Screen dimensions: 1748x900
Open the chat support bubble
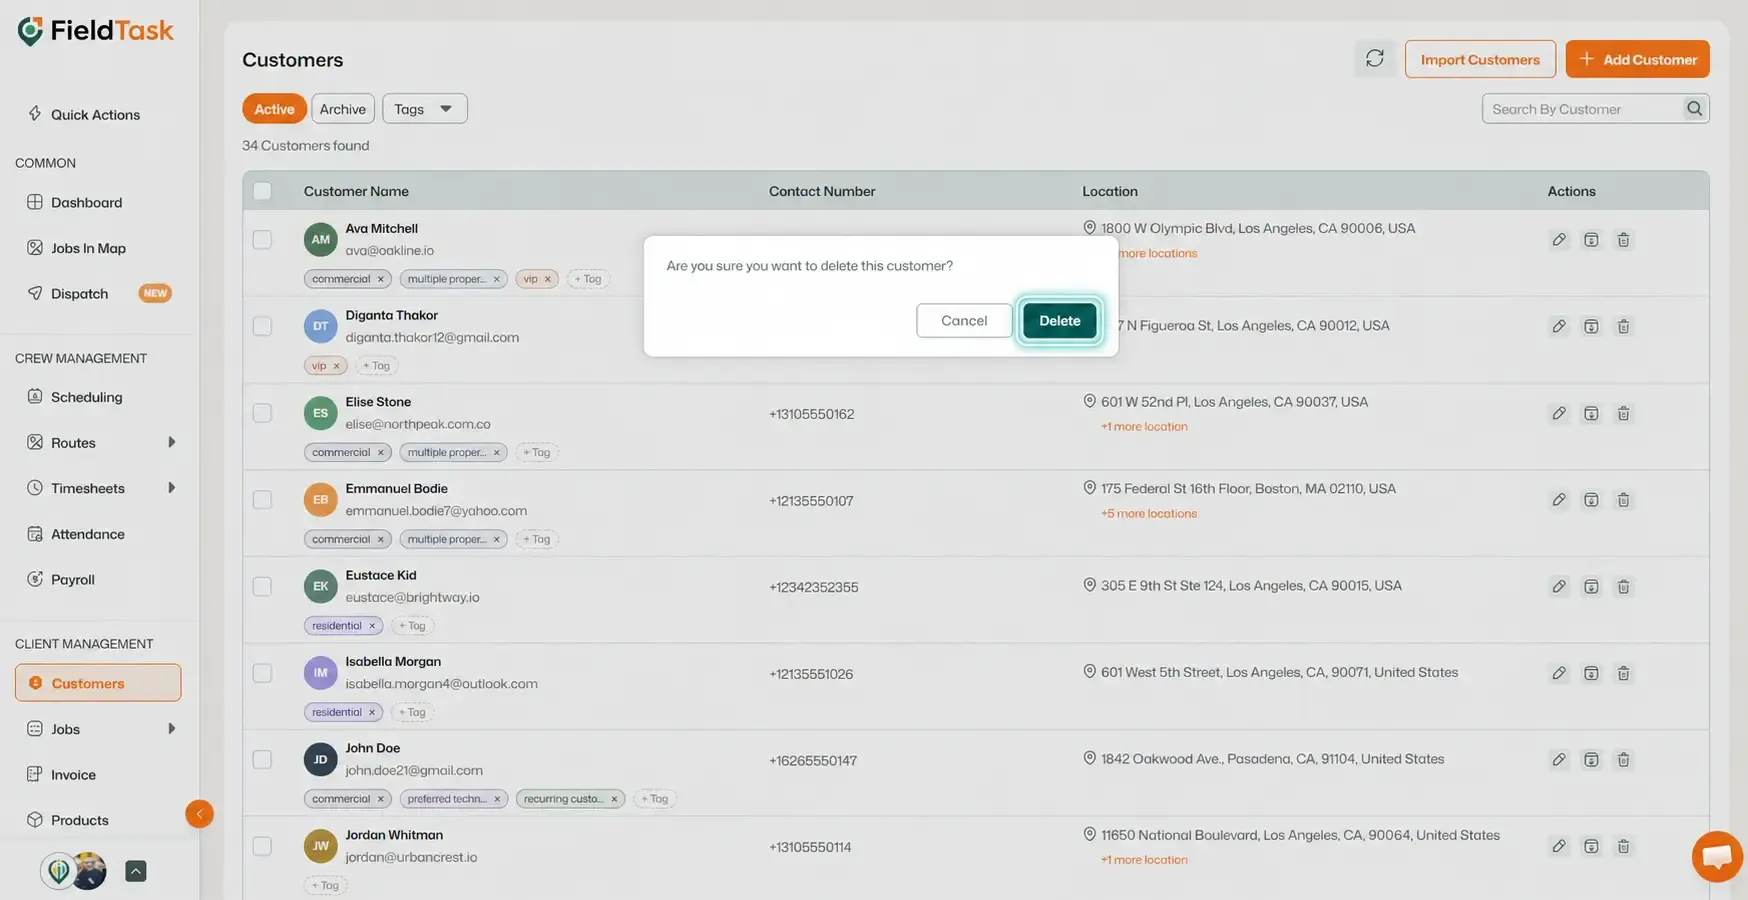pyautogui.click(x=1717, y=857)
